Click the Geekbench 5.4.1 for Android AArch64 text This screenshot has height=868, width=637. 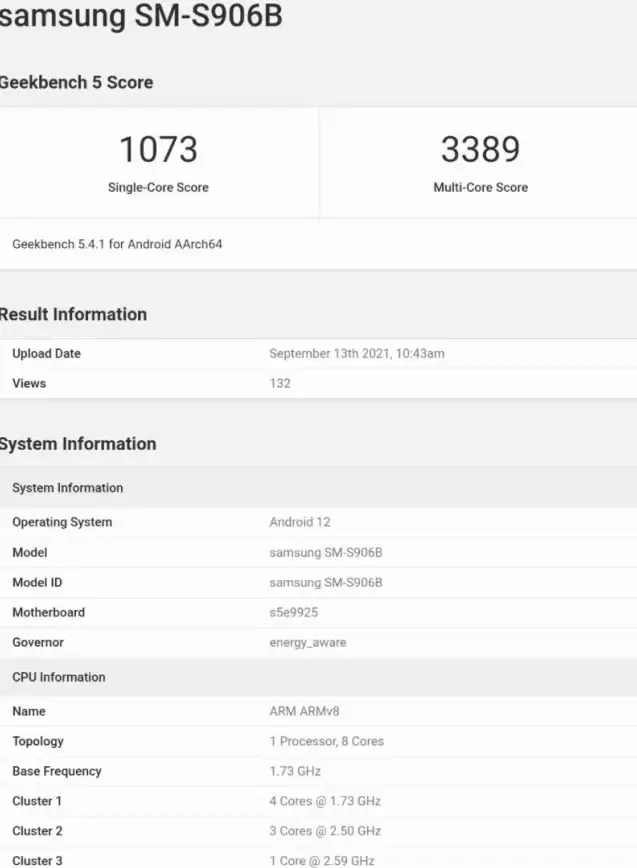pyautogui.click(x=117, y=244)
